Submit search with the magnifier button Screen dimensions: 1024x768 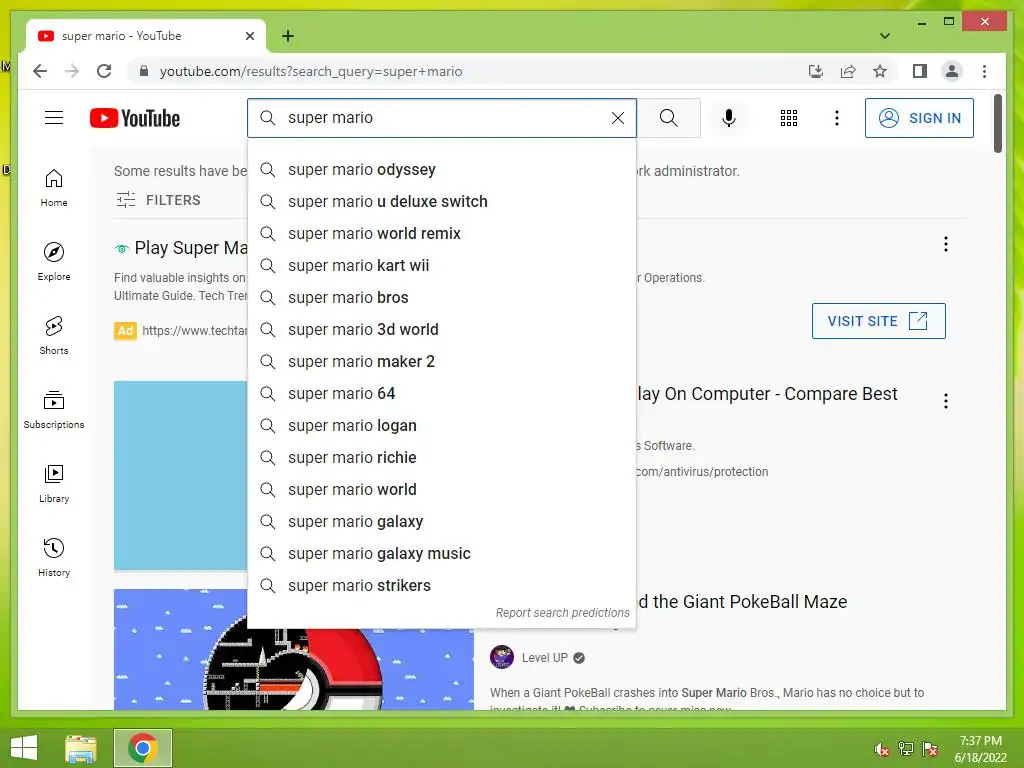668,118
